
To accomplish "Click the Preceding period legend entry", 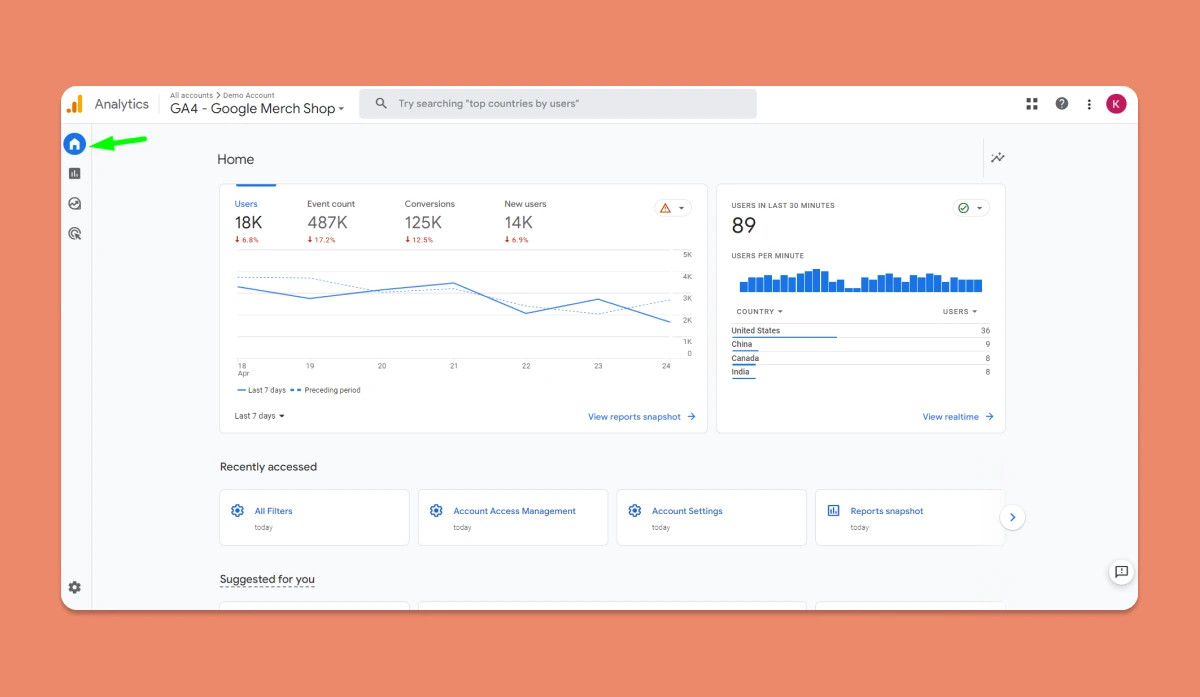I will click(x=327, y=390).
